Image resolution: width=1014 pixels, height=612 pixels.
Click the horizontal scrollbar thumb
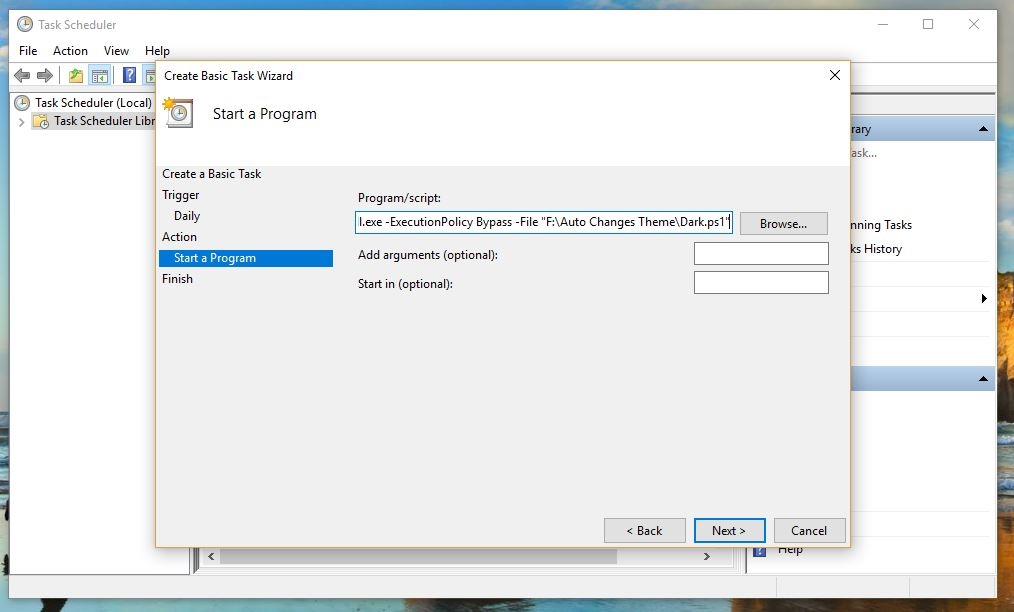click(x=418, y=556)
